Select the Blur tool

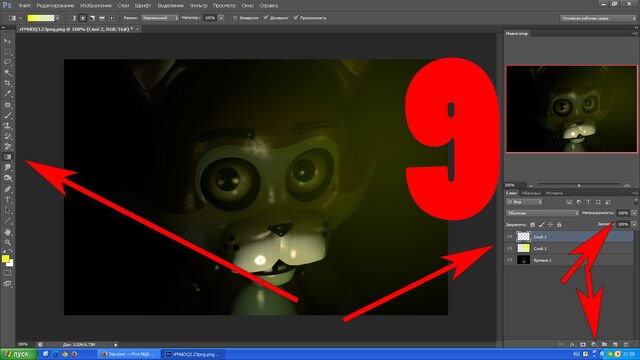point(7,168)
